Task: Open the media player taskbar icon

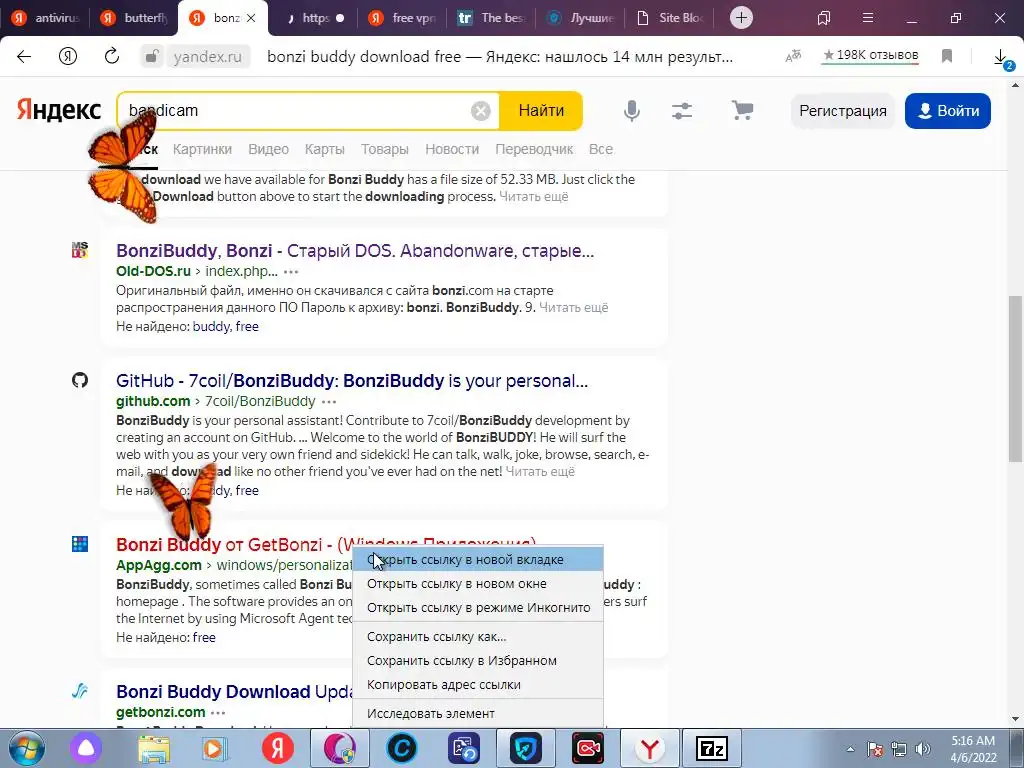Action: click(214, 748)
